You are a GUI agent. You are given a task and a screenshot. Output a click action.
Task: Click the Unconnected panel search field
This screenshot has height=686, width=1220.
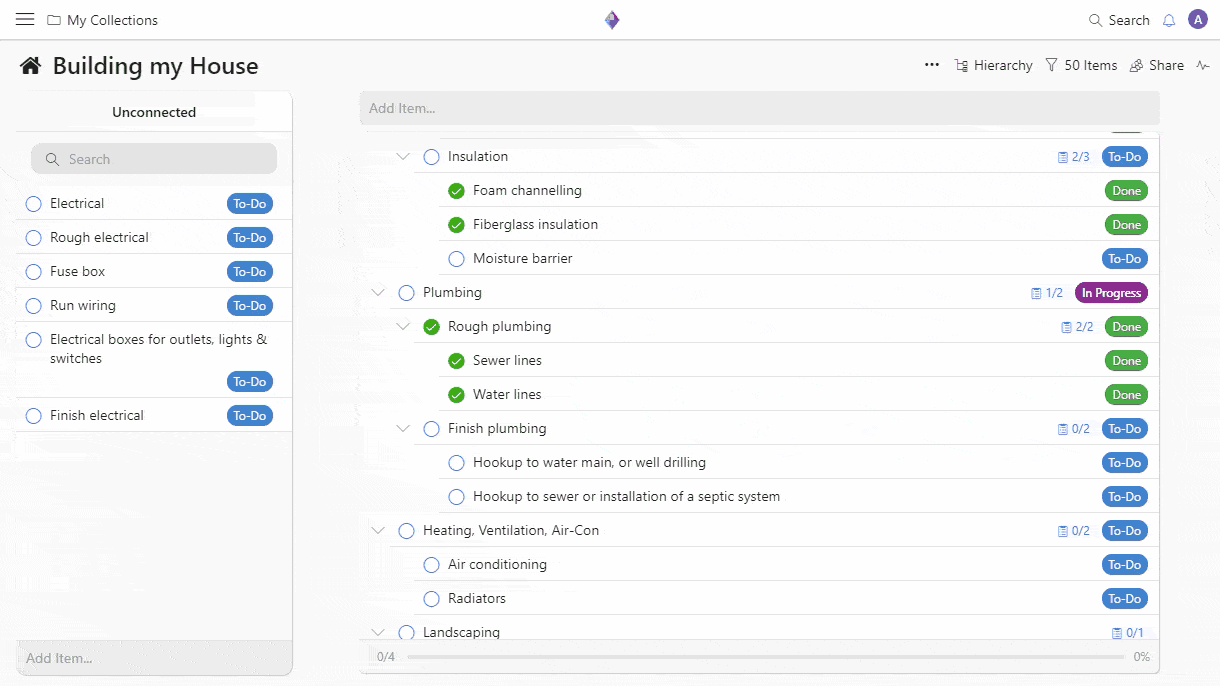154,159
